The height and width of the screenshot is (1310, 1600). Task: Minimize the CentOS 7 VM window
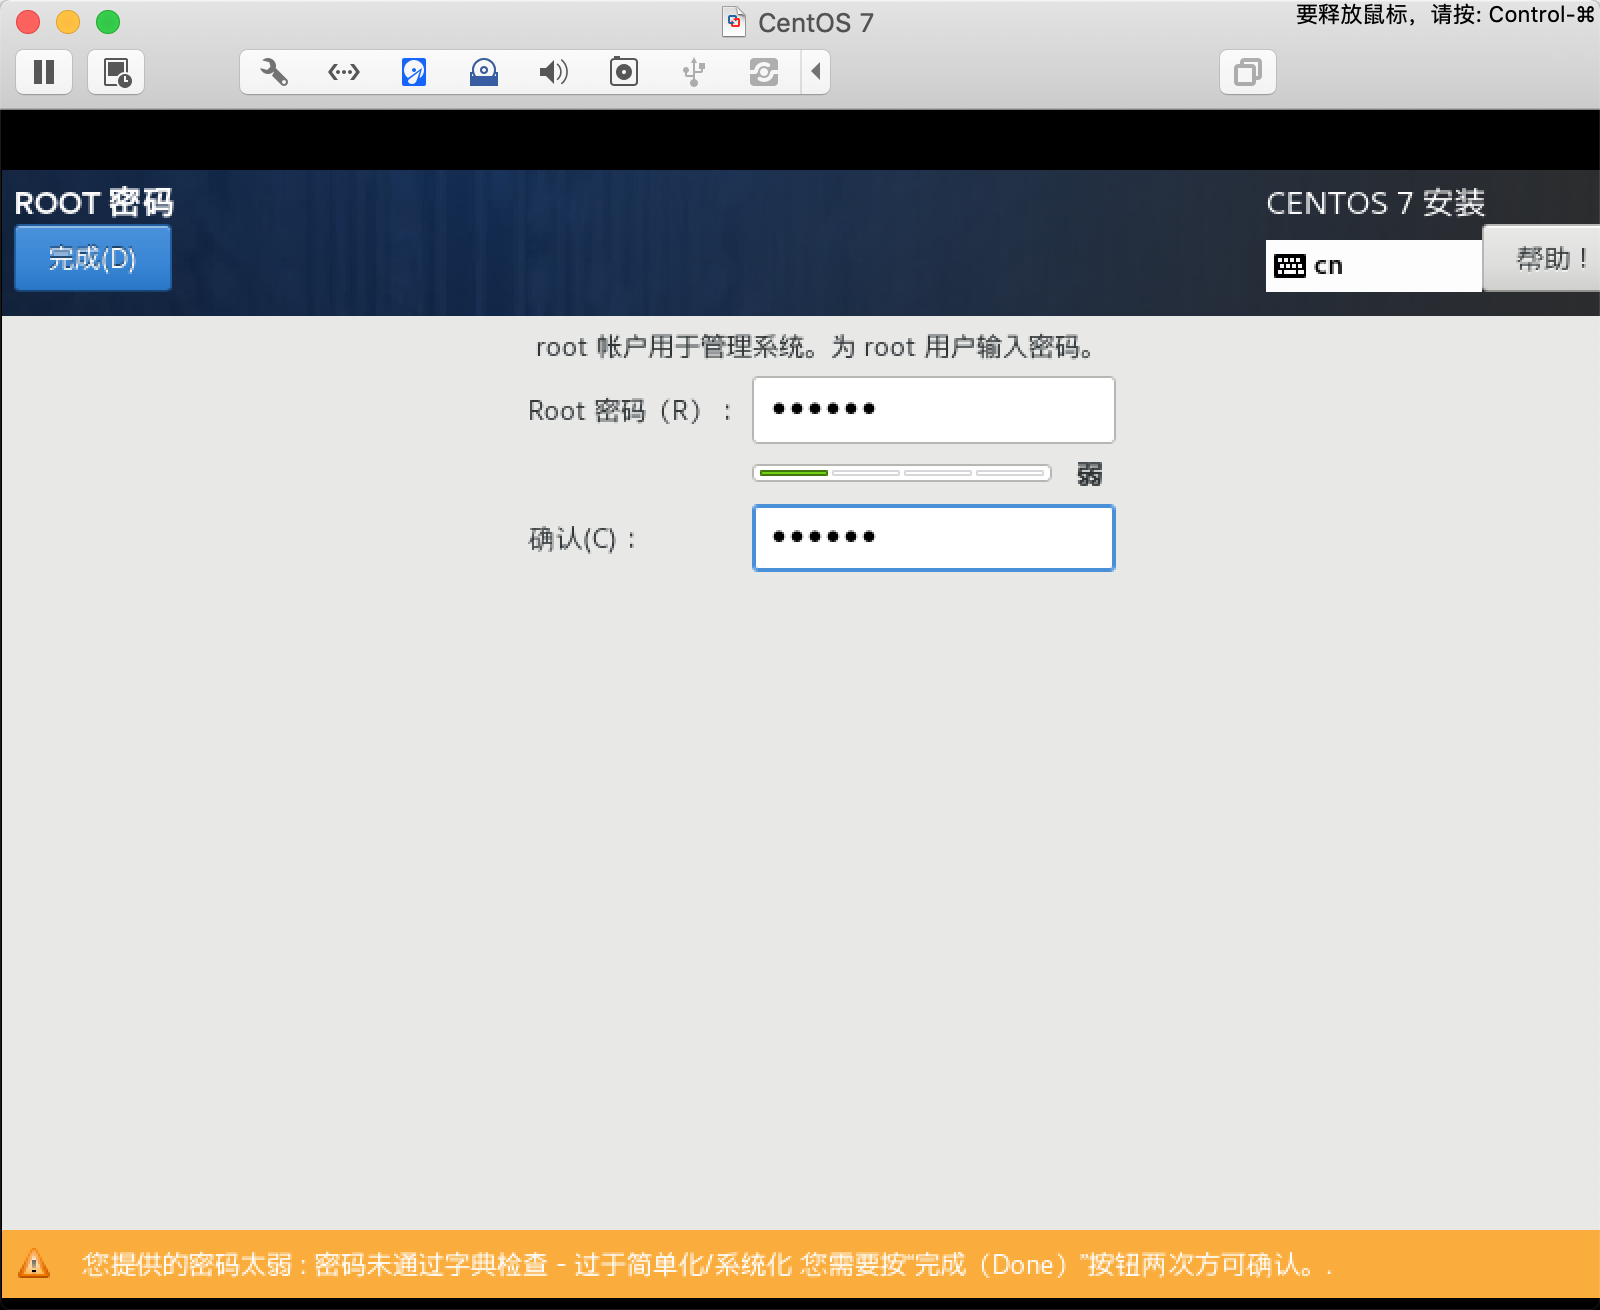click(68, 22)
